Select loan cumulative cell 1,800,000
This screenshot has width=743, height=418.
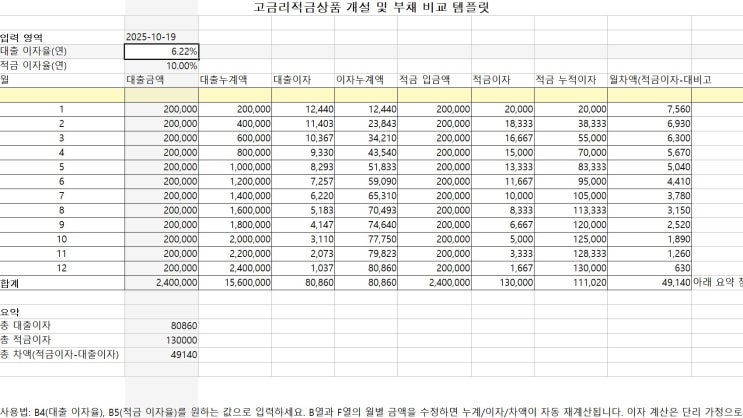click(x=235, y=225)
